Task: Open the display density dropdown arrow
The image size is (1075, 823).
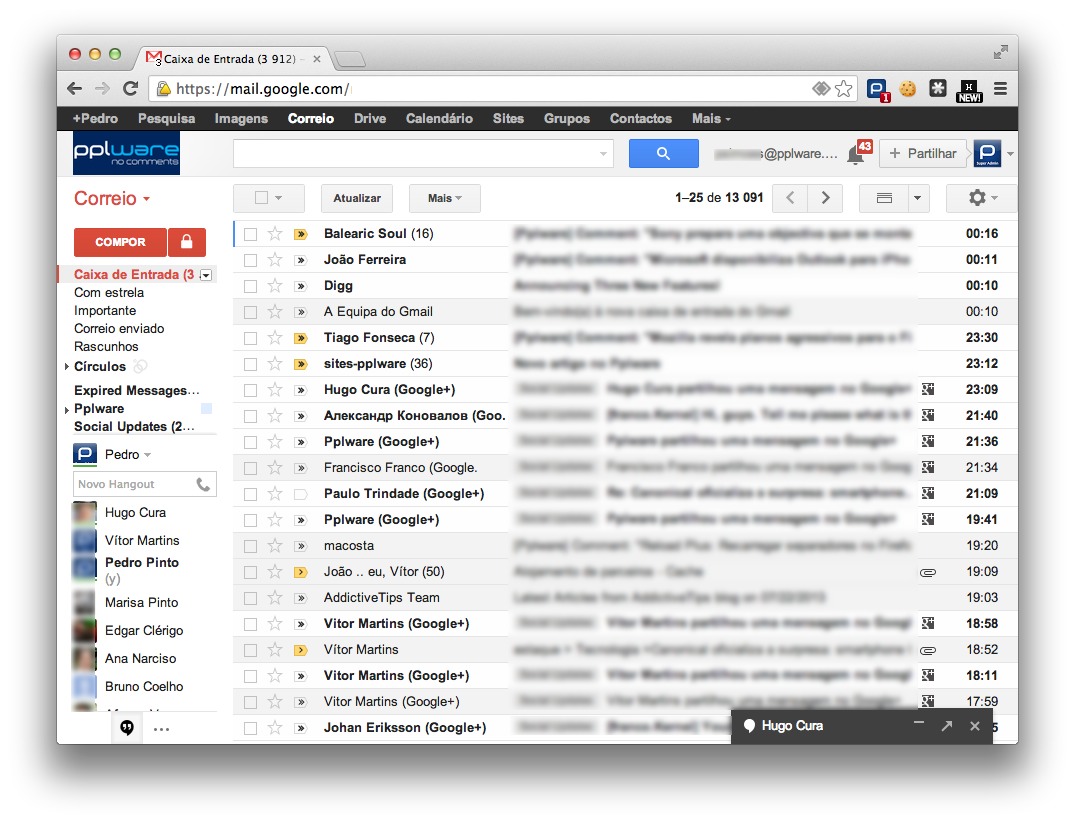Action: pyautogui.click(x=917, y=198)
